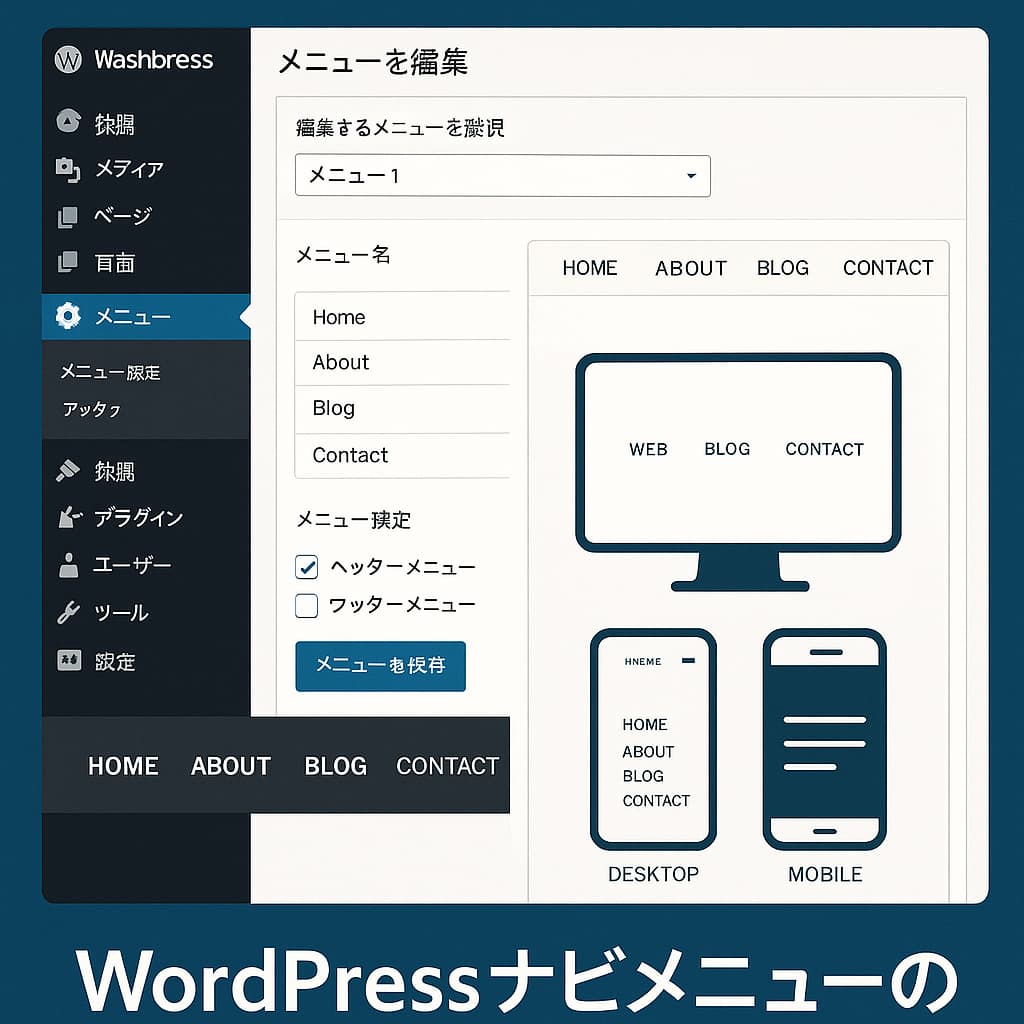
Task: Open 設定 in the sidebar
Action: pos(115,662)
